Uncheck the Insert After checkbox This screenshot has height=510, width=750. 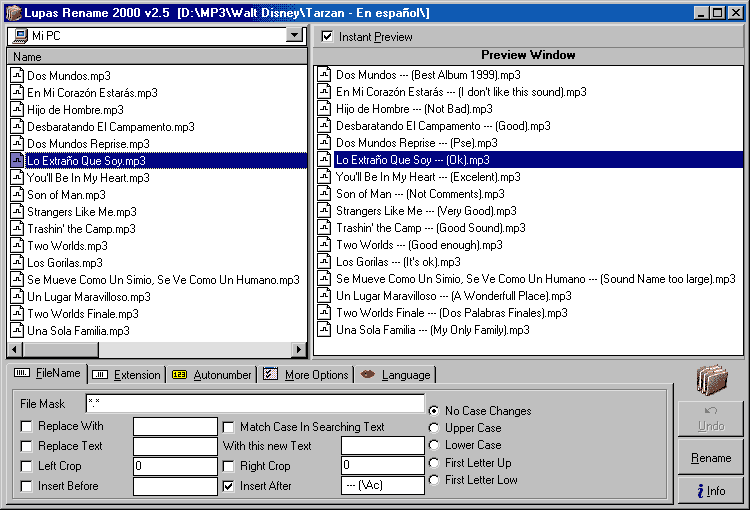pos(229,486)
